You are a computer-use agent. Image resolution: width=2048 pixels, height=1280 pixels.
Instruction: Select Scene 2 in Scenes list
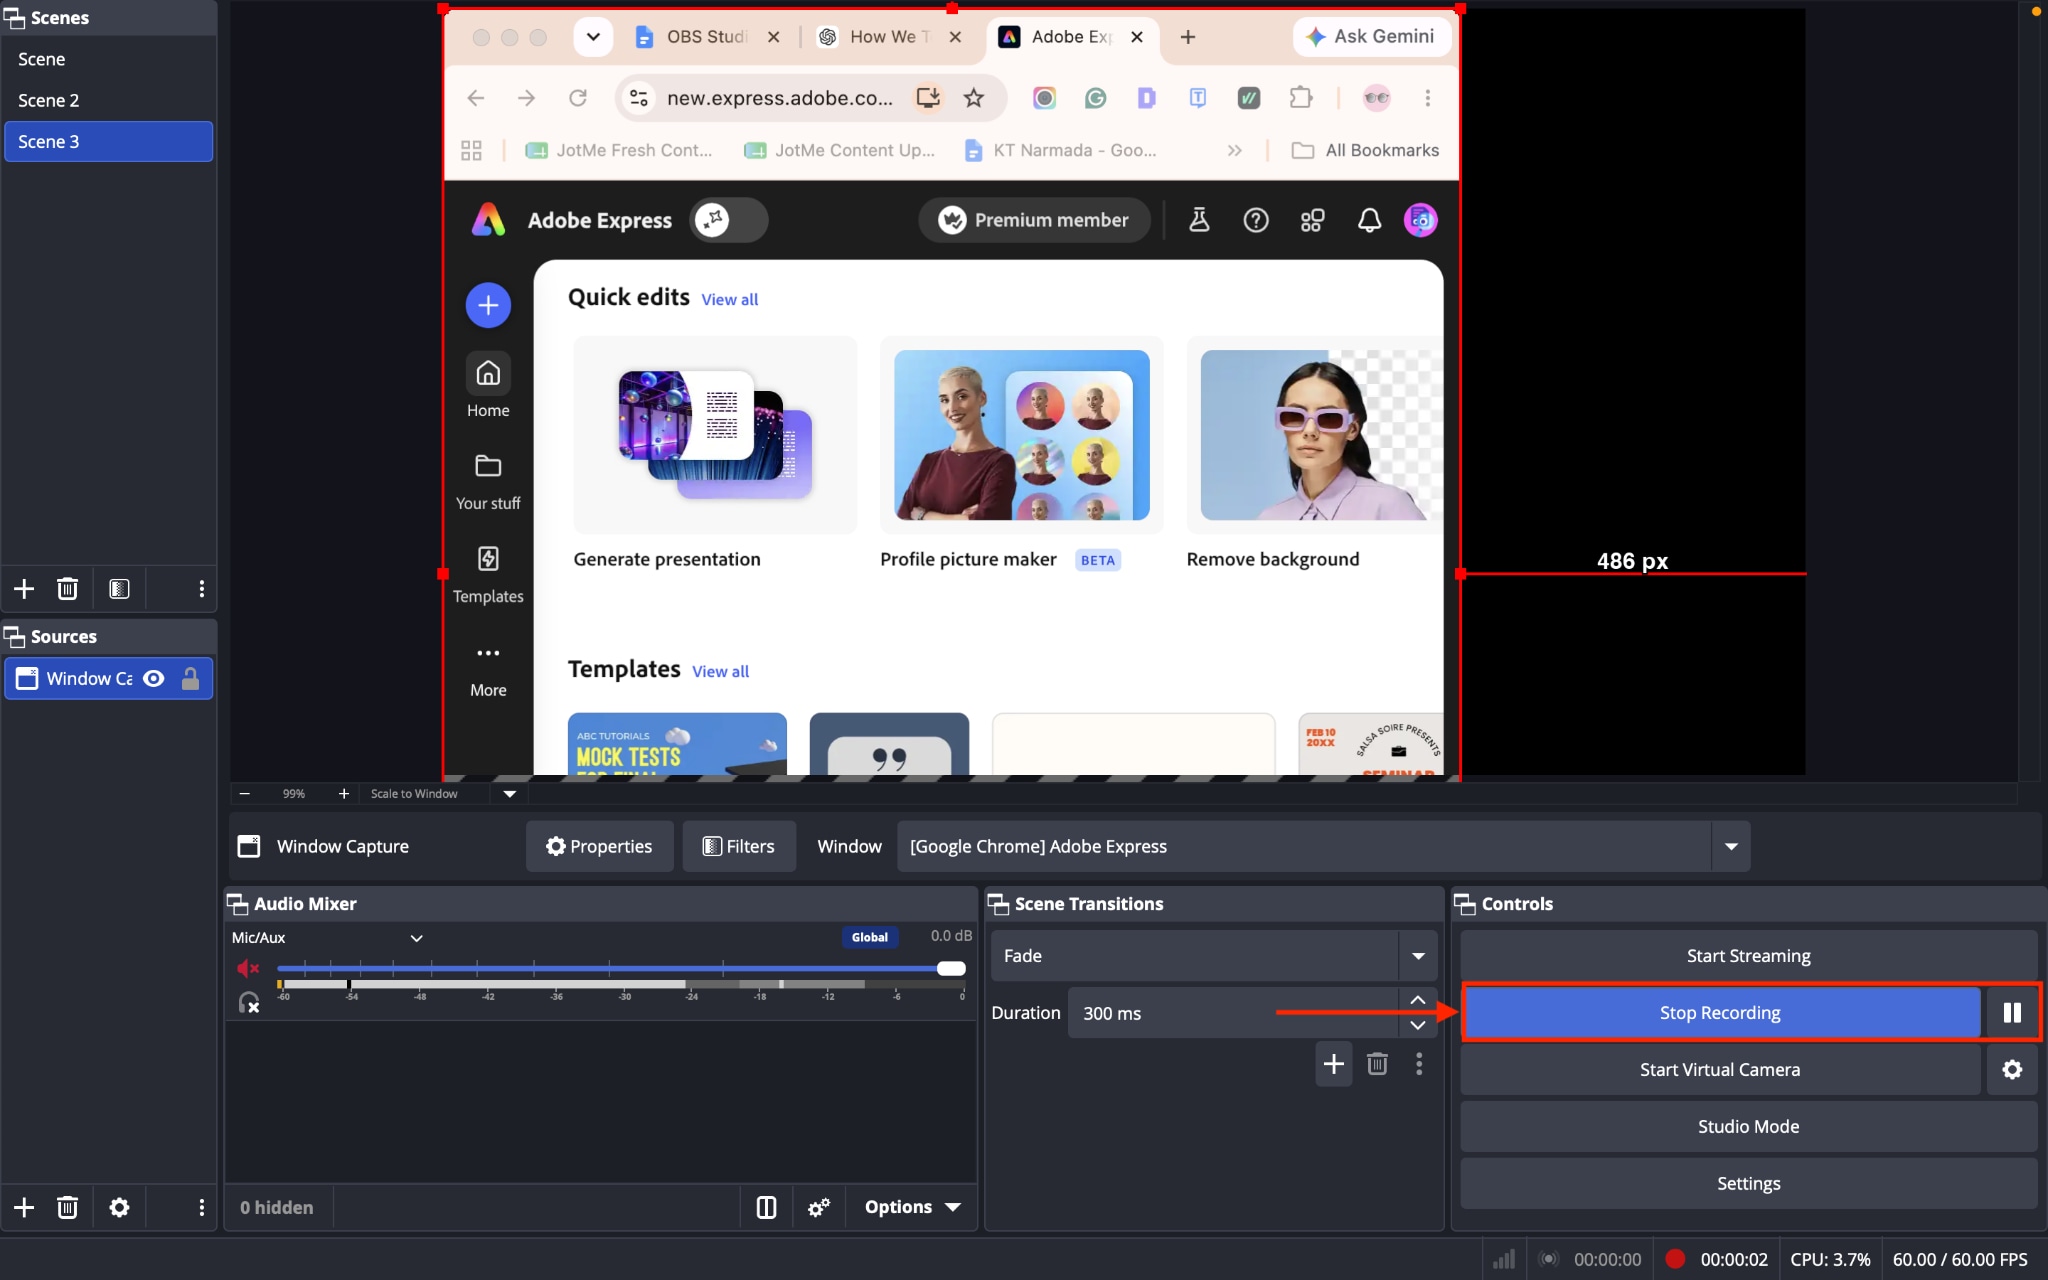[108, 100]
